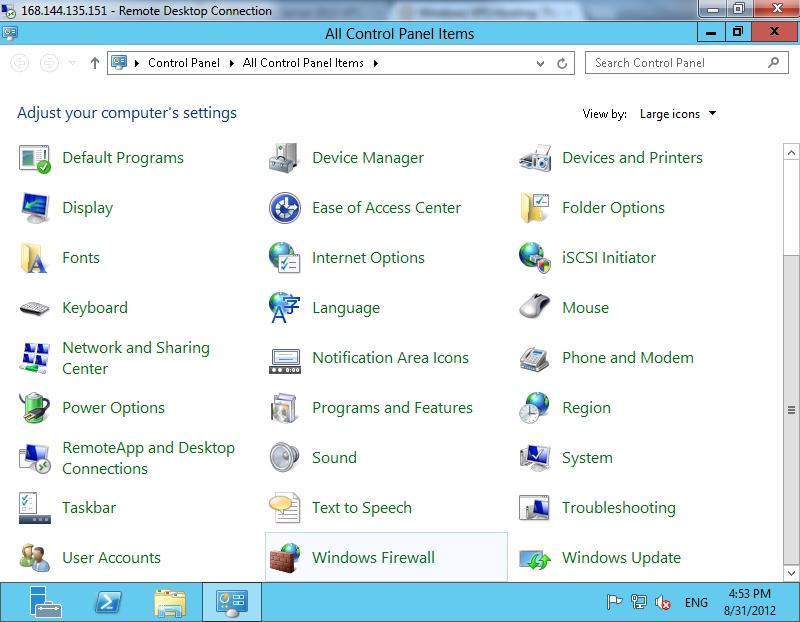Open the Windows Firewall brick wall icon

pyautogui.click(x=285, y=558)
